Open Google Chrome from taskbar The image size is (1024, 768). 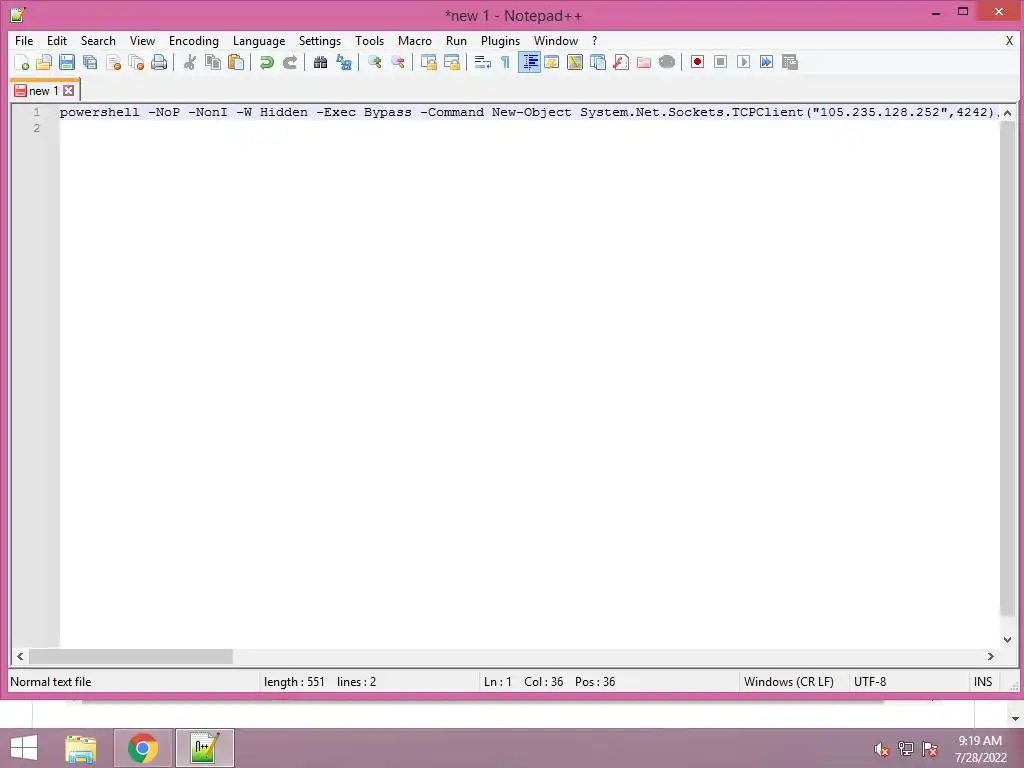[143, 748]
